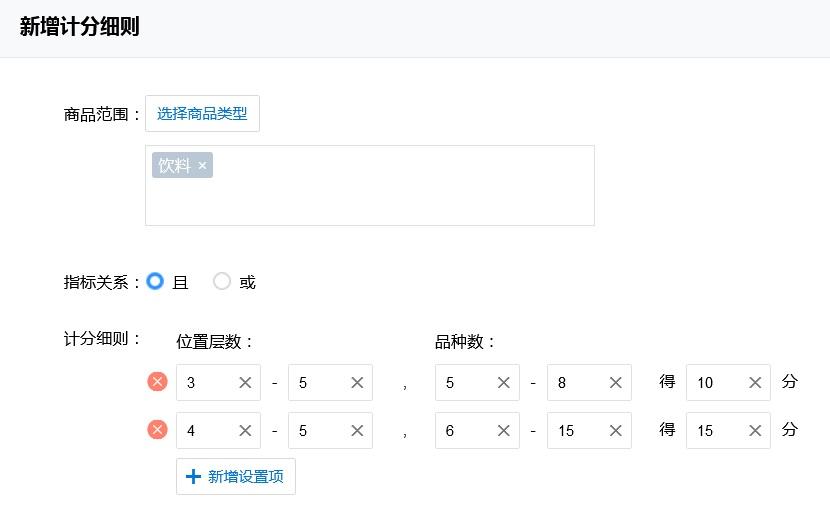Image resolution: width=830 pixels, height=524 pixels.
Task: Focus second row's starting 品种数 field with 6
Action: 465,430
